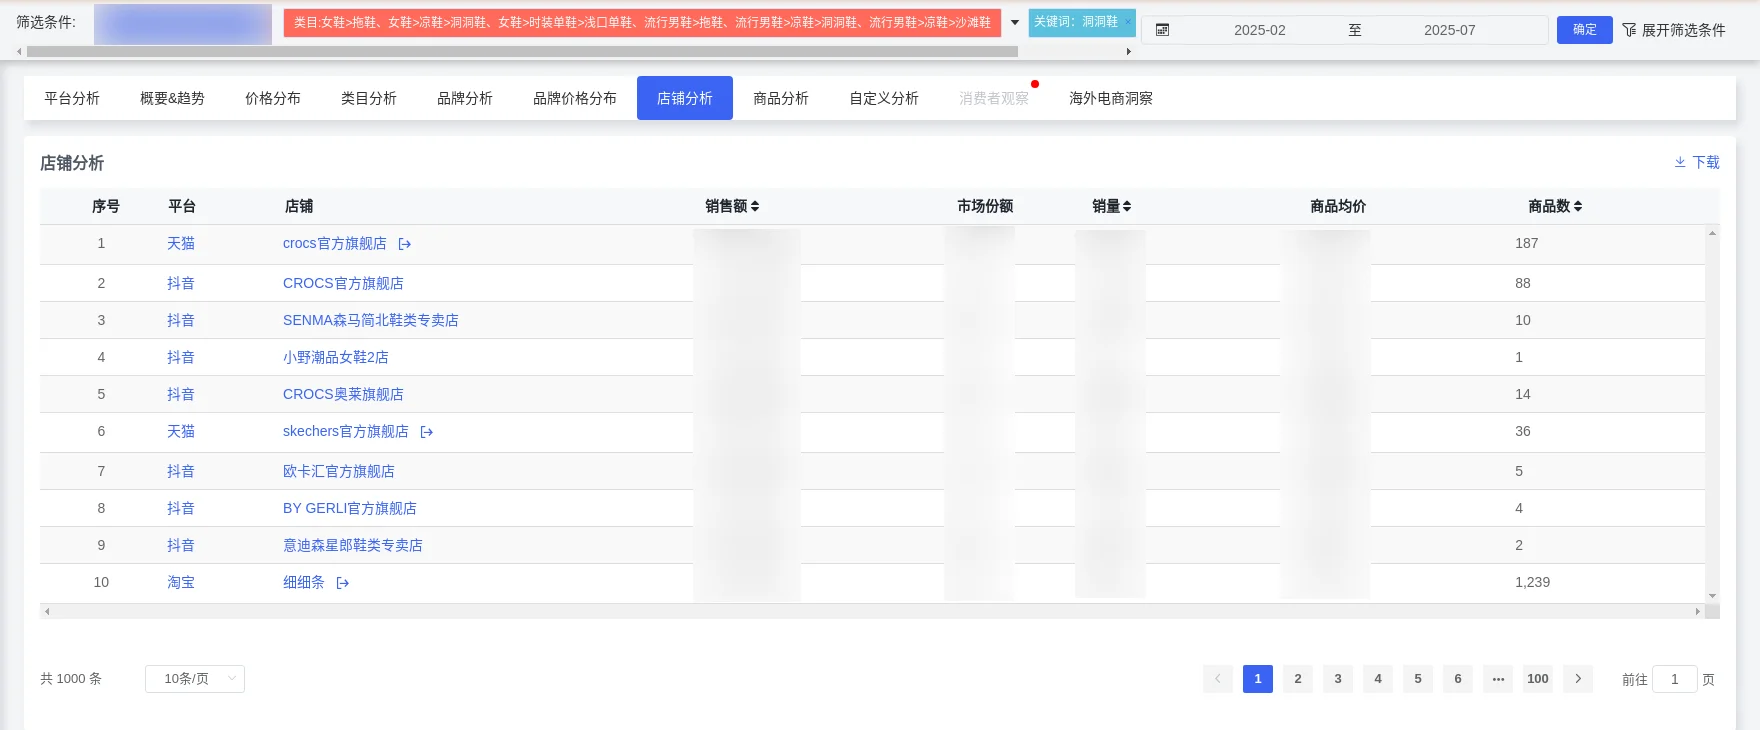Click the start date 2025-02 field
The width and height of the screenshot is (1760, 730).
click(x=1260, y=31)
